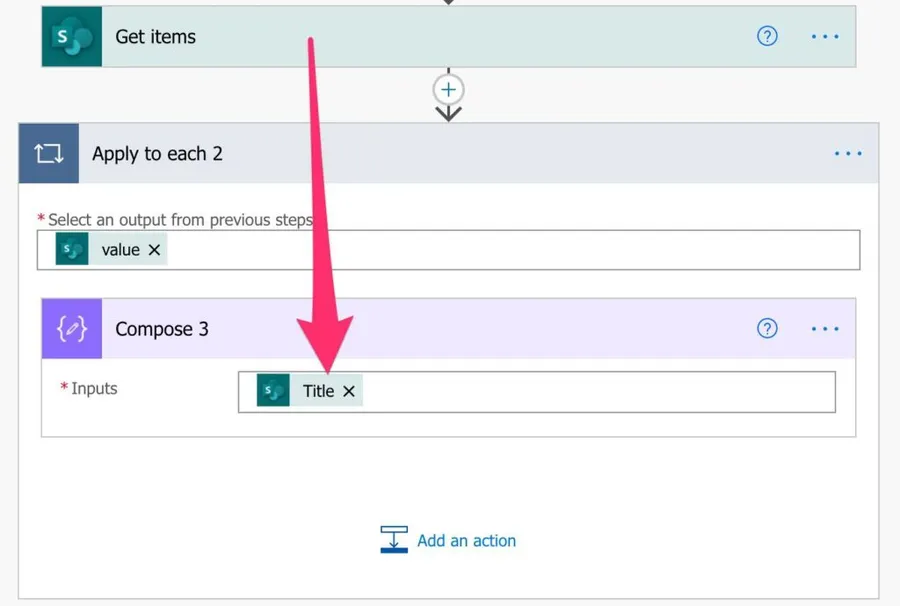Collapse the Compose 3 action header
900x606 pixels.
(450, 329)
